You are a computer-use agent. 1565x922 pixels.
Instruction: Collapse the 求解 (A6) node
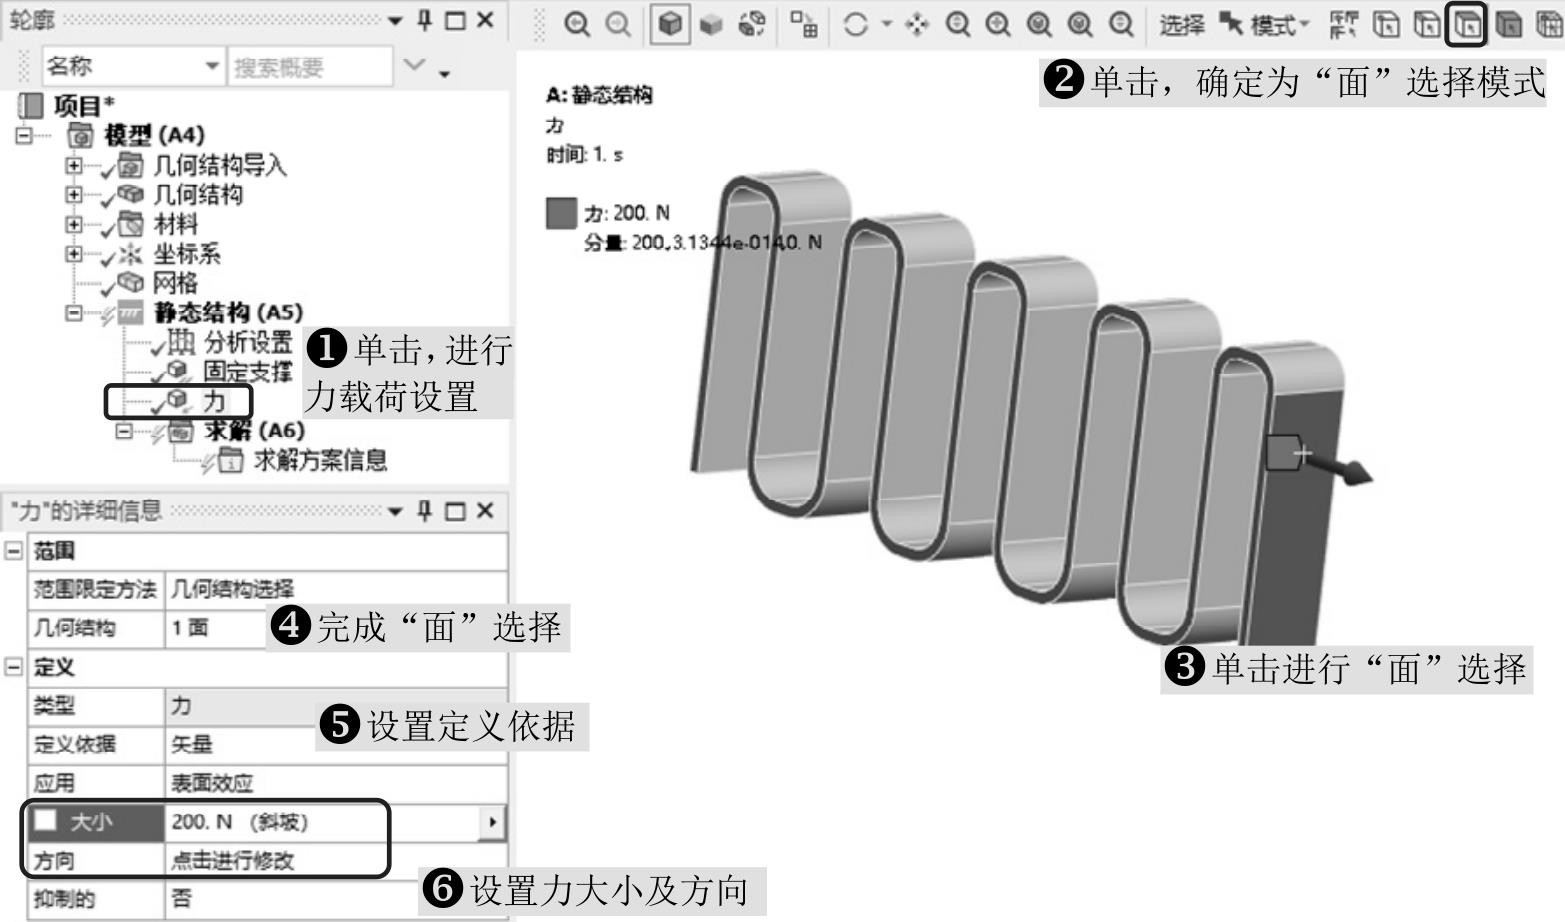point(124,431)
